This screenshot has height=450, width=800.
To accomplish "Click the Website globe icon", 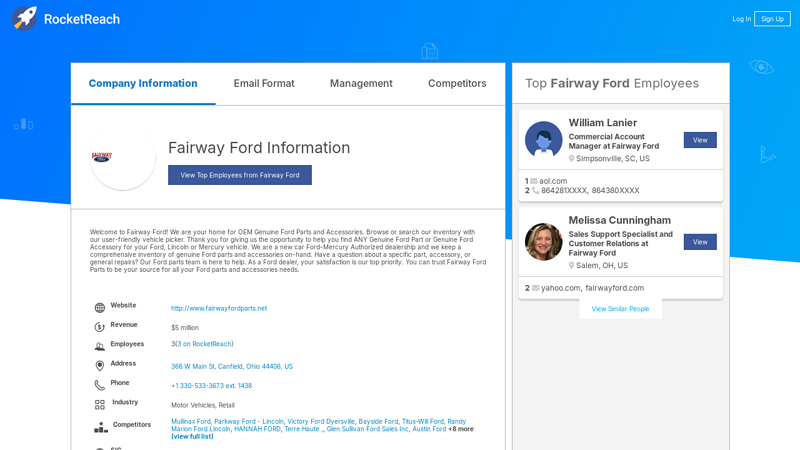I will tap(99, 308).
